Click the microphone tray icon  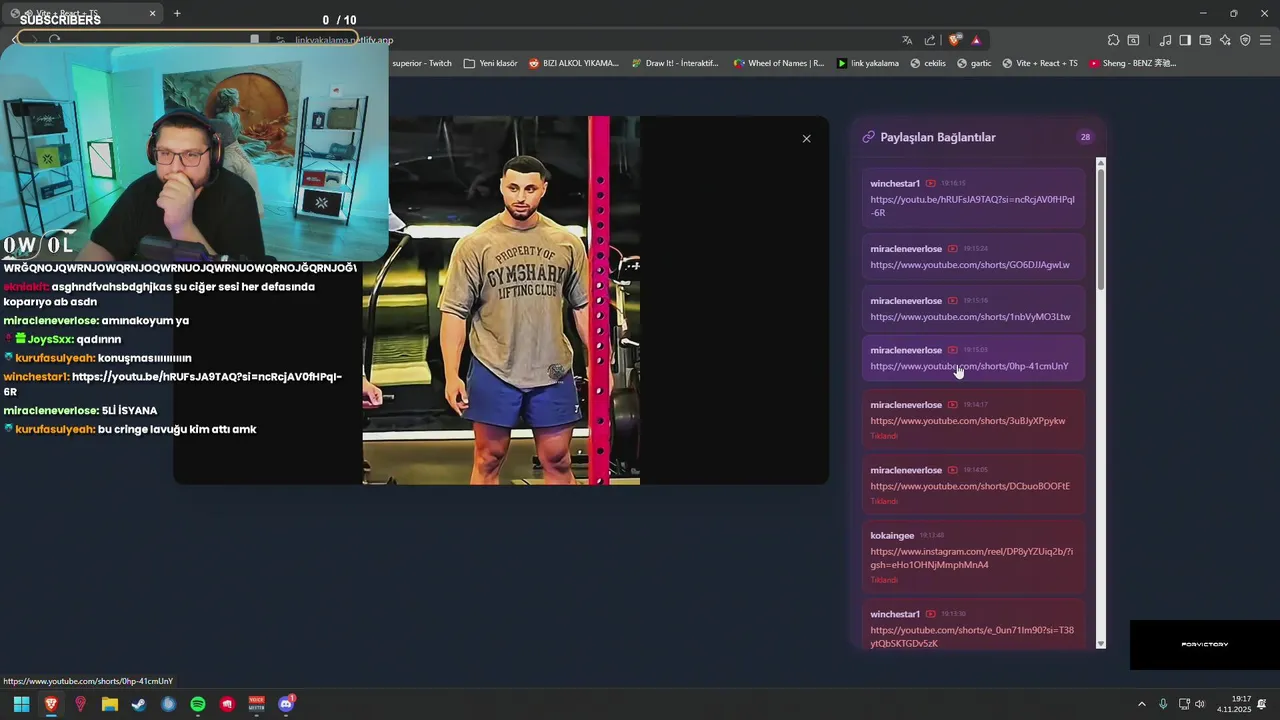[1163, 704]
